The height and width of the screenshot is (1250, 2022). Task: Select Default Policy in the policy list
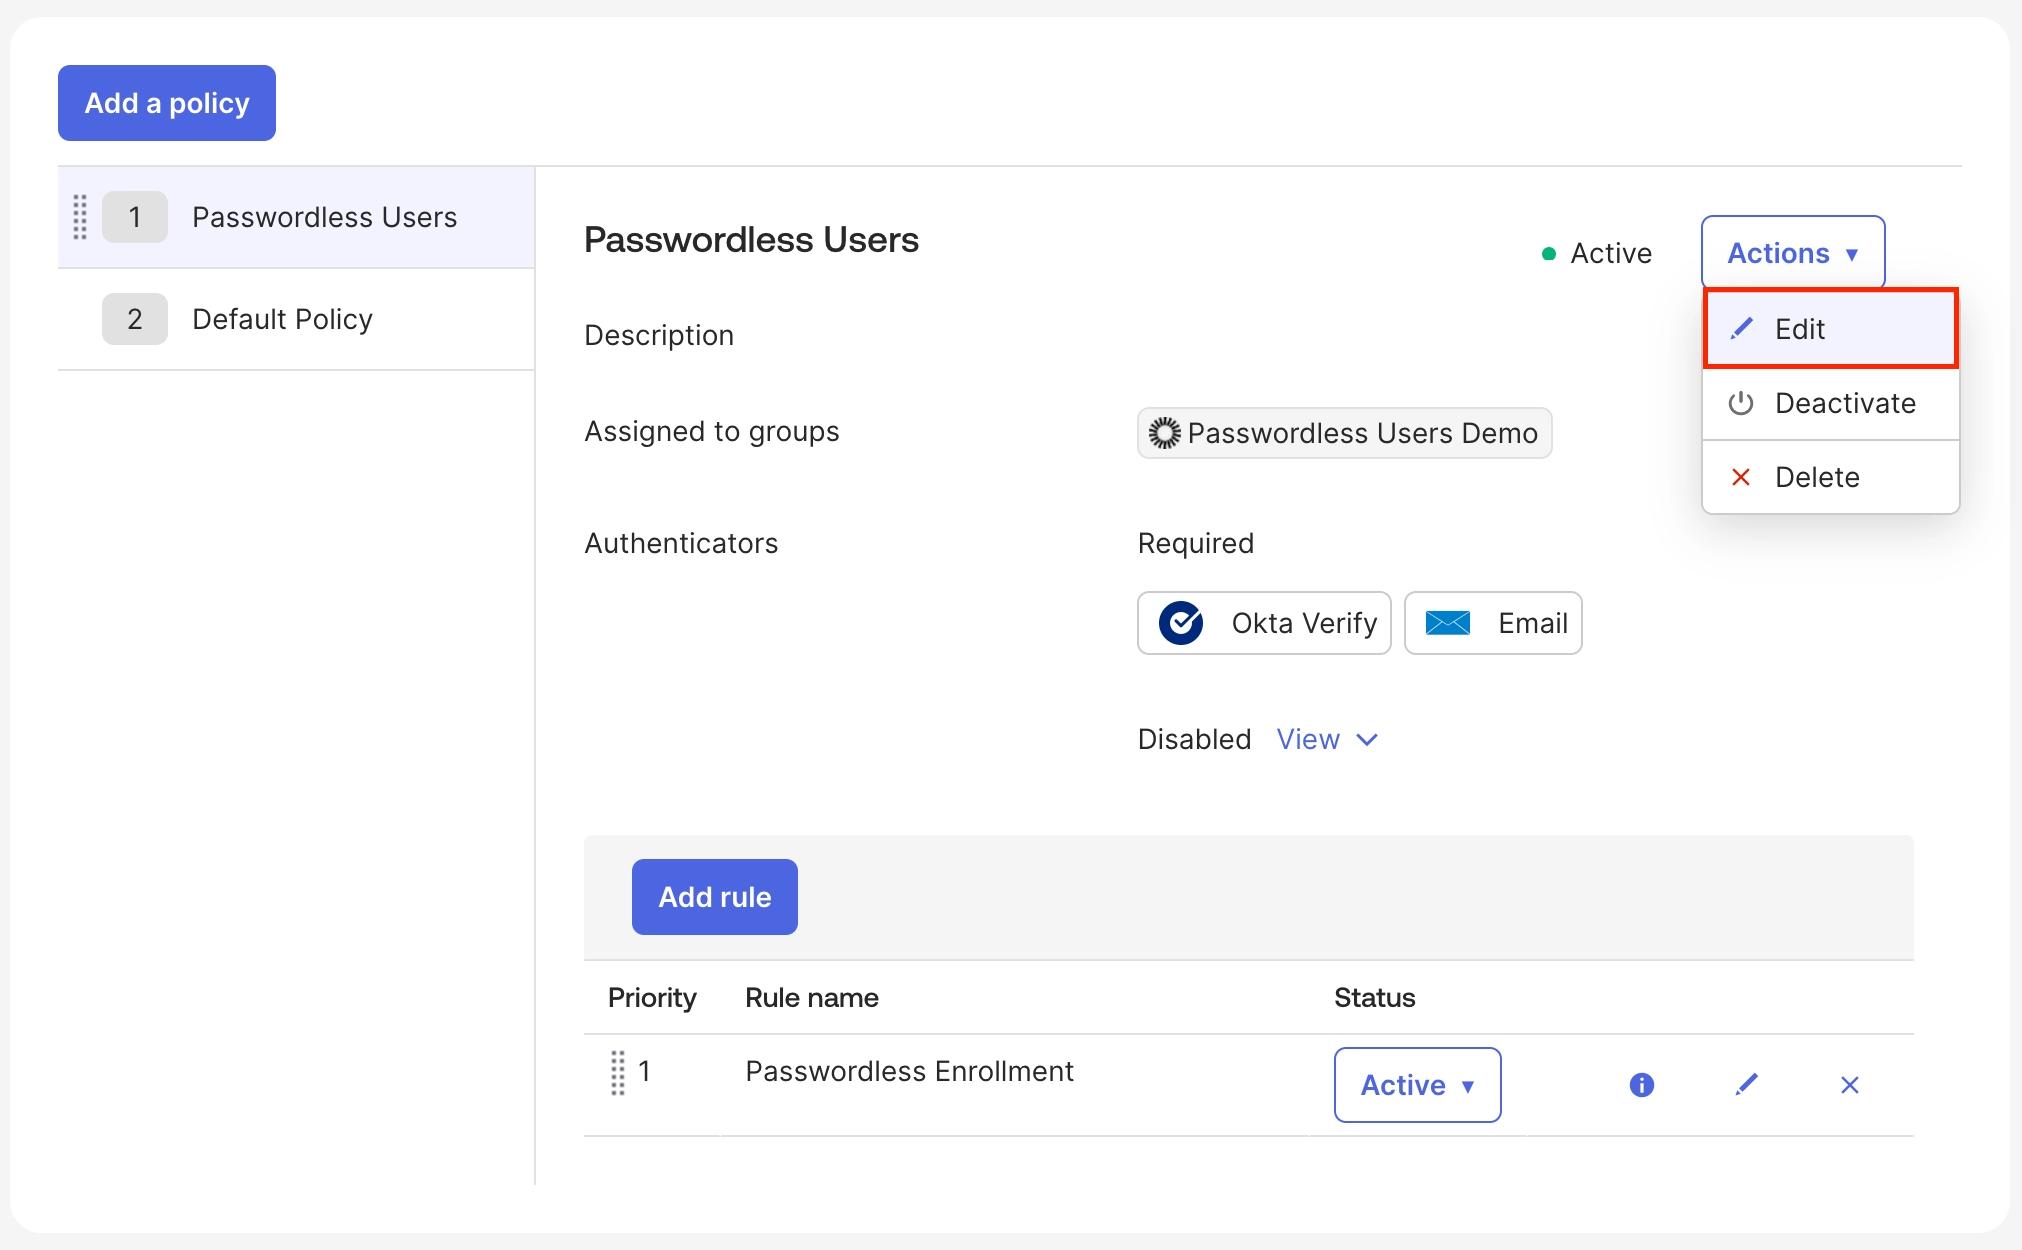(x=282, y=319)
